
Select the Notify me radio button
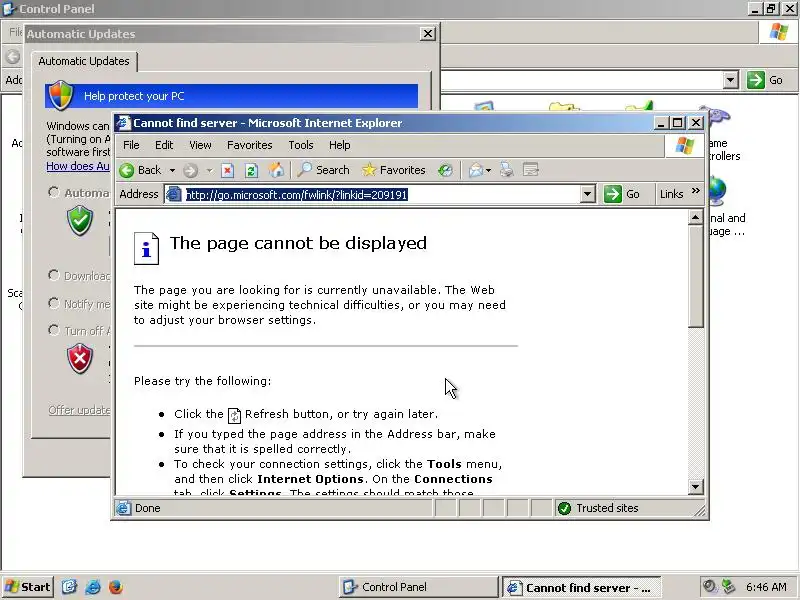tap(54, 304)
